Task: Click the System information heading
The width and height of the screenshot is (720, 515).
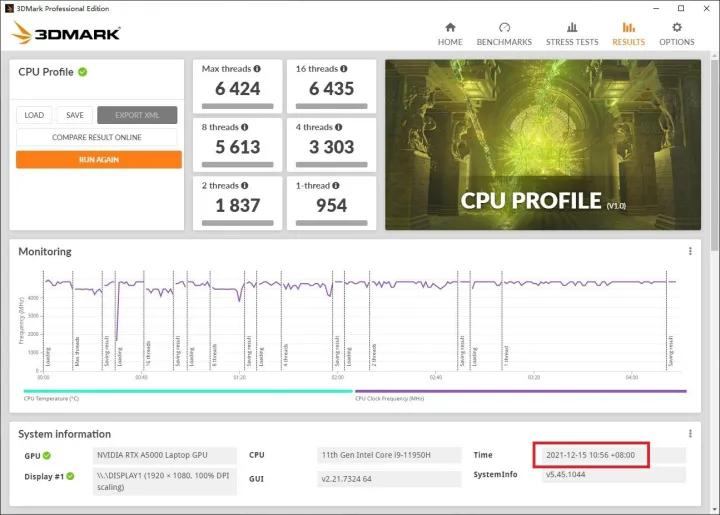Action: point(64,434)
